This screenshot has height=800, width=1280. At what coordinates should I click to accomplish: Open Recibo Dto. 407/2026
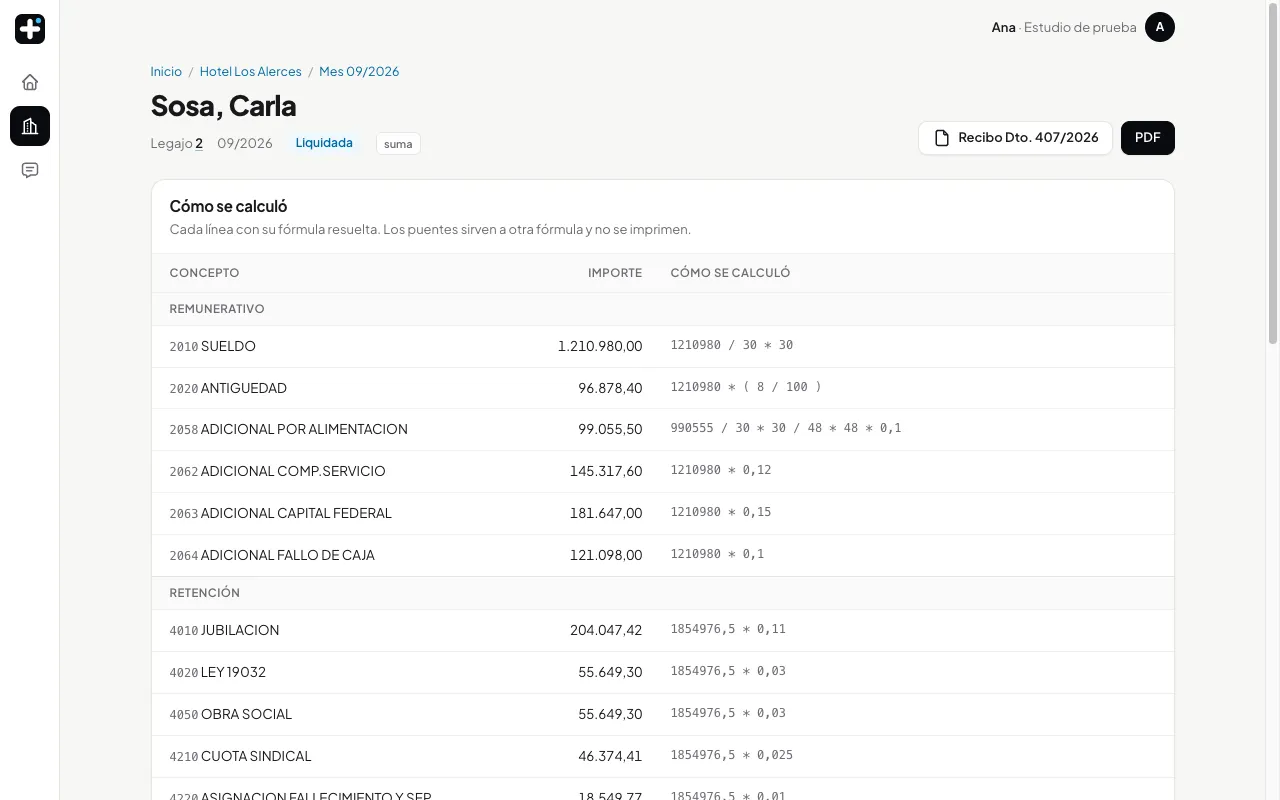[1015, 138]
